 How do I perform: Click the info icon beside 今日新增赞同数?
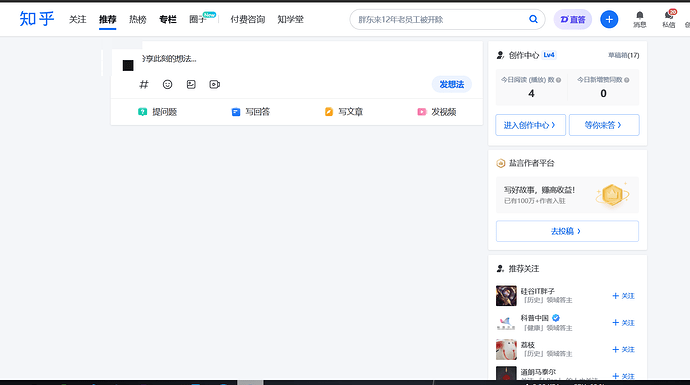[x=627, y=80]
